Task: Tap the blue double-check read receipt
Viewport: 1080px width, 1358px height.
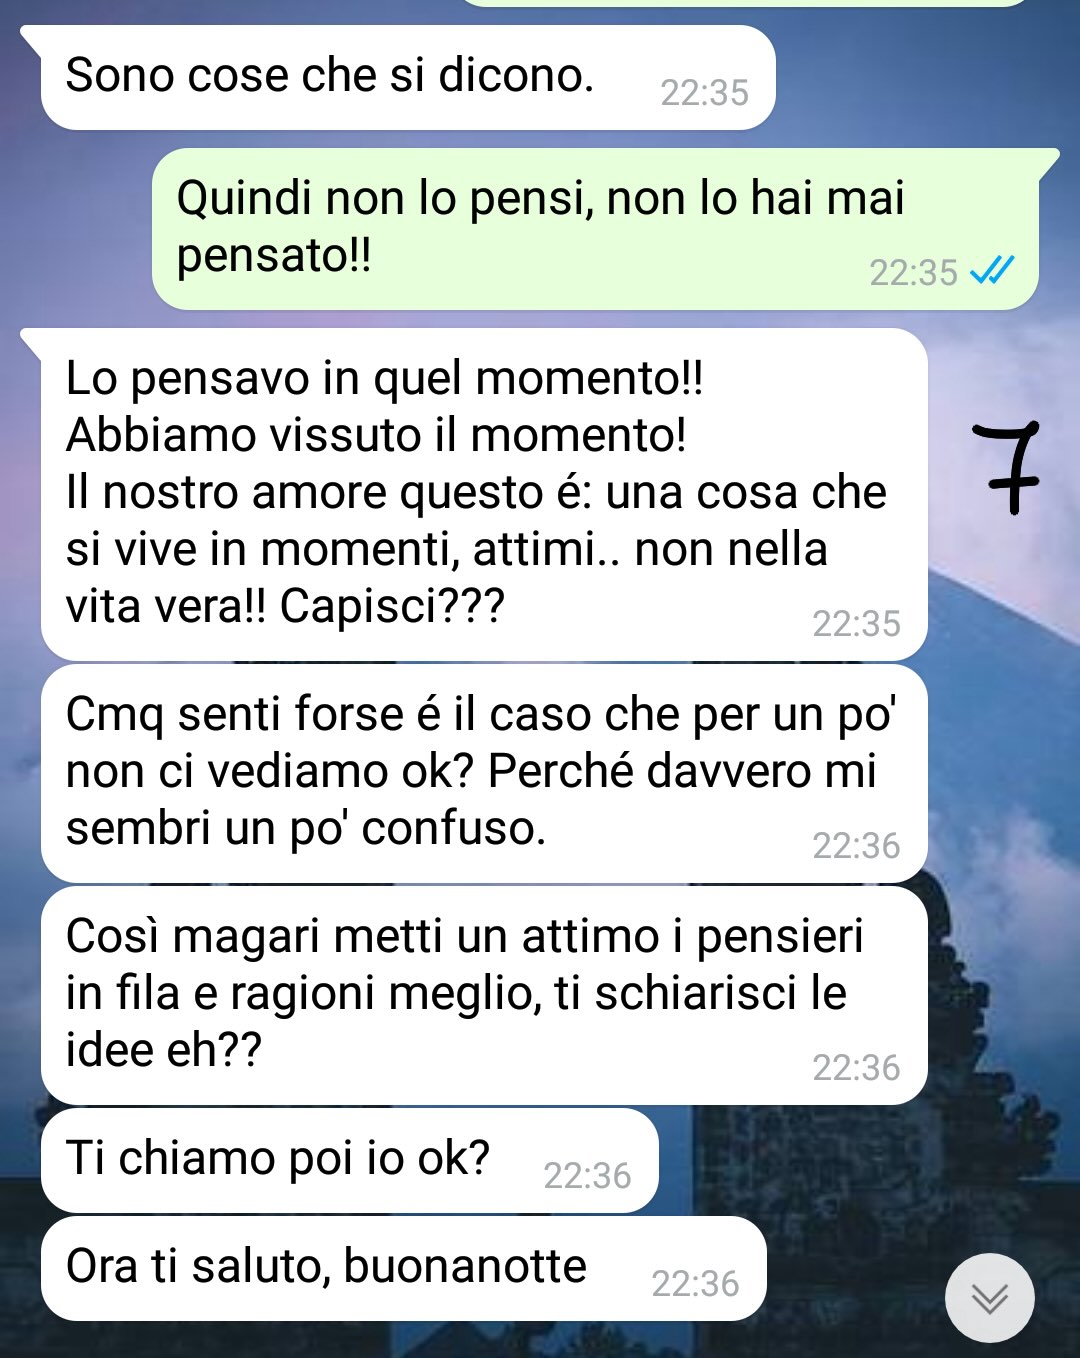Action: click(x=992, y=271)
